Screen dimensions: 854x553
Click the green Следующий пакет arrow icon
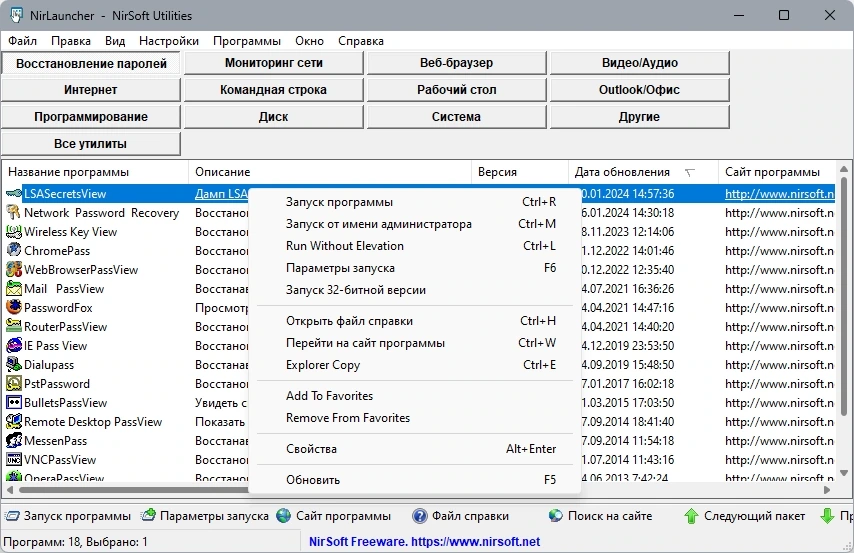point(691,515)
